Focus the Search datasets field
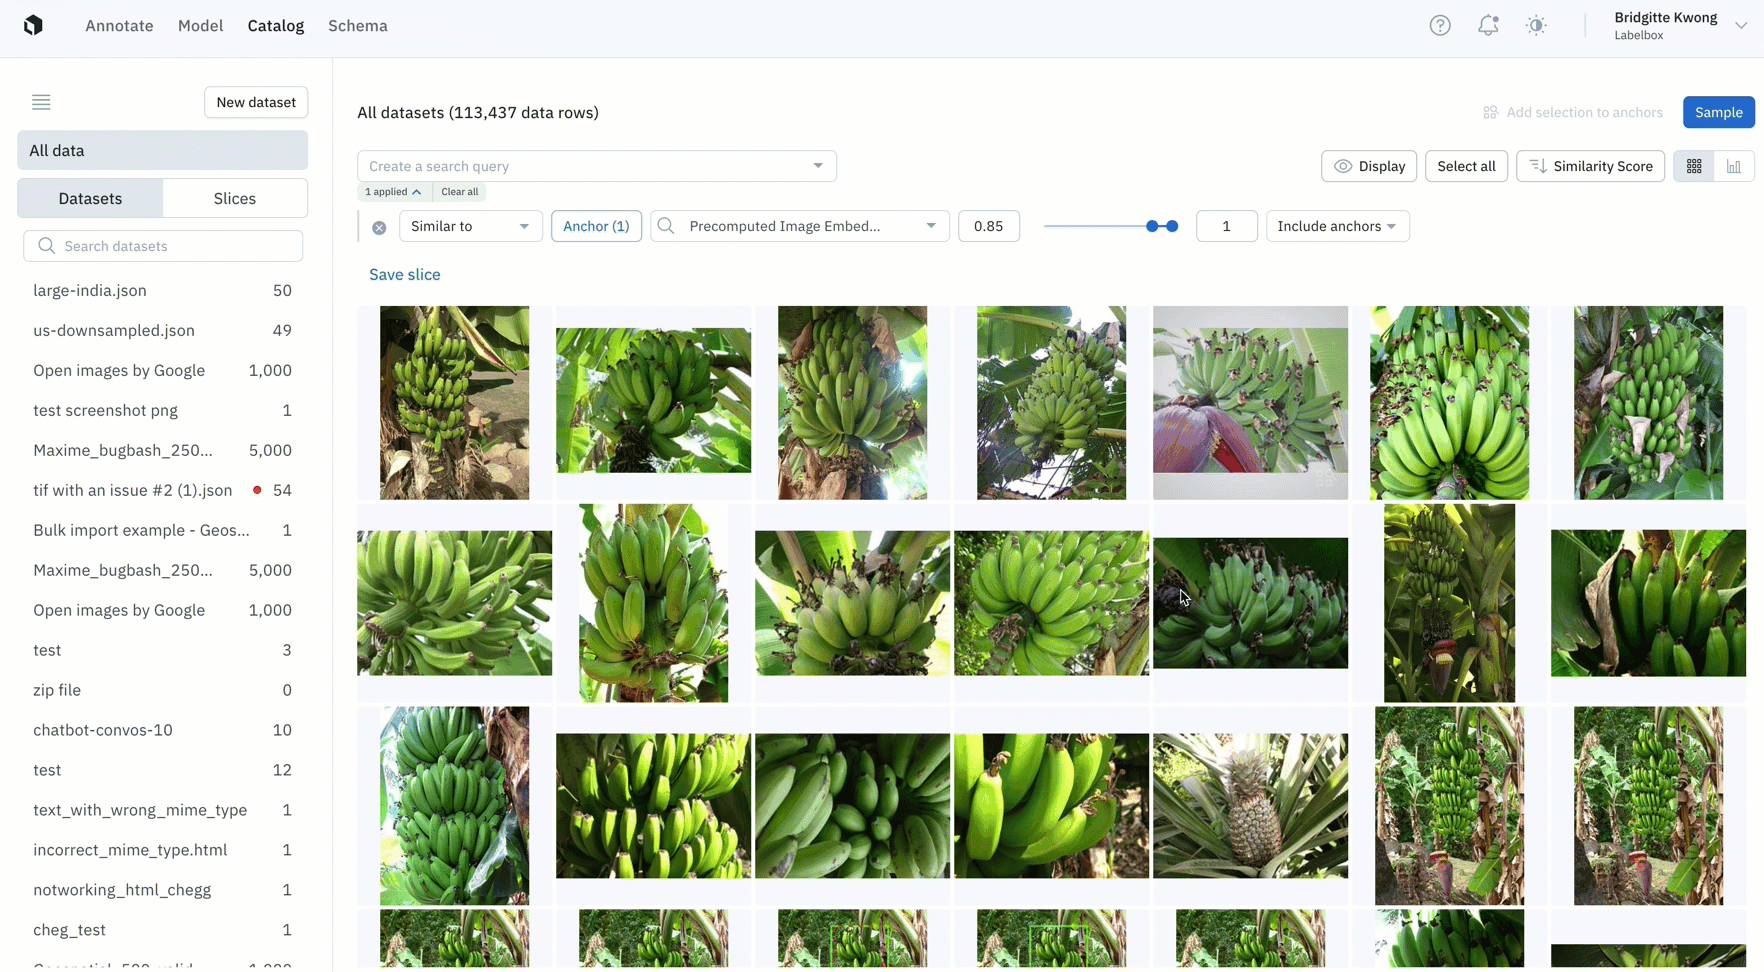1764x972 pixels. [163, 246]
